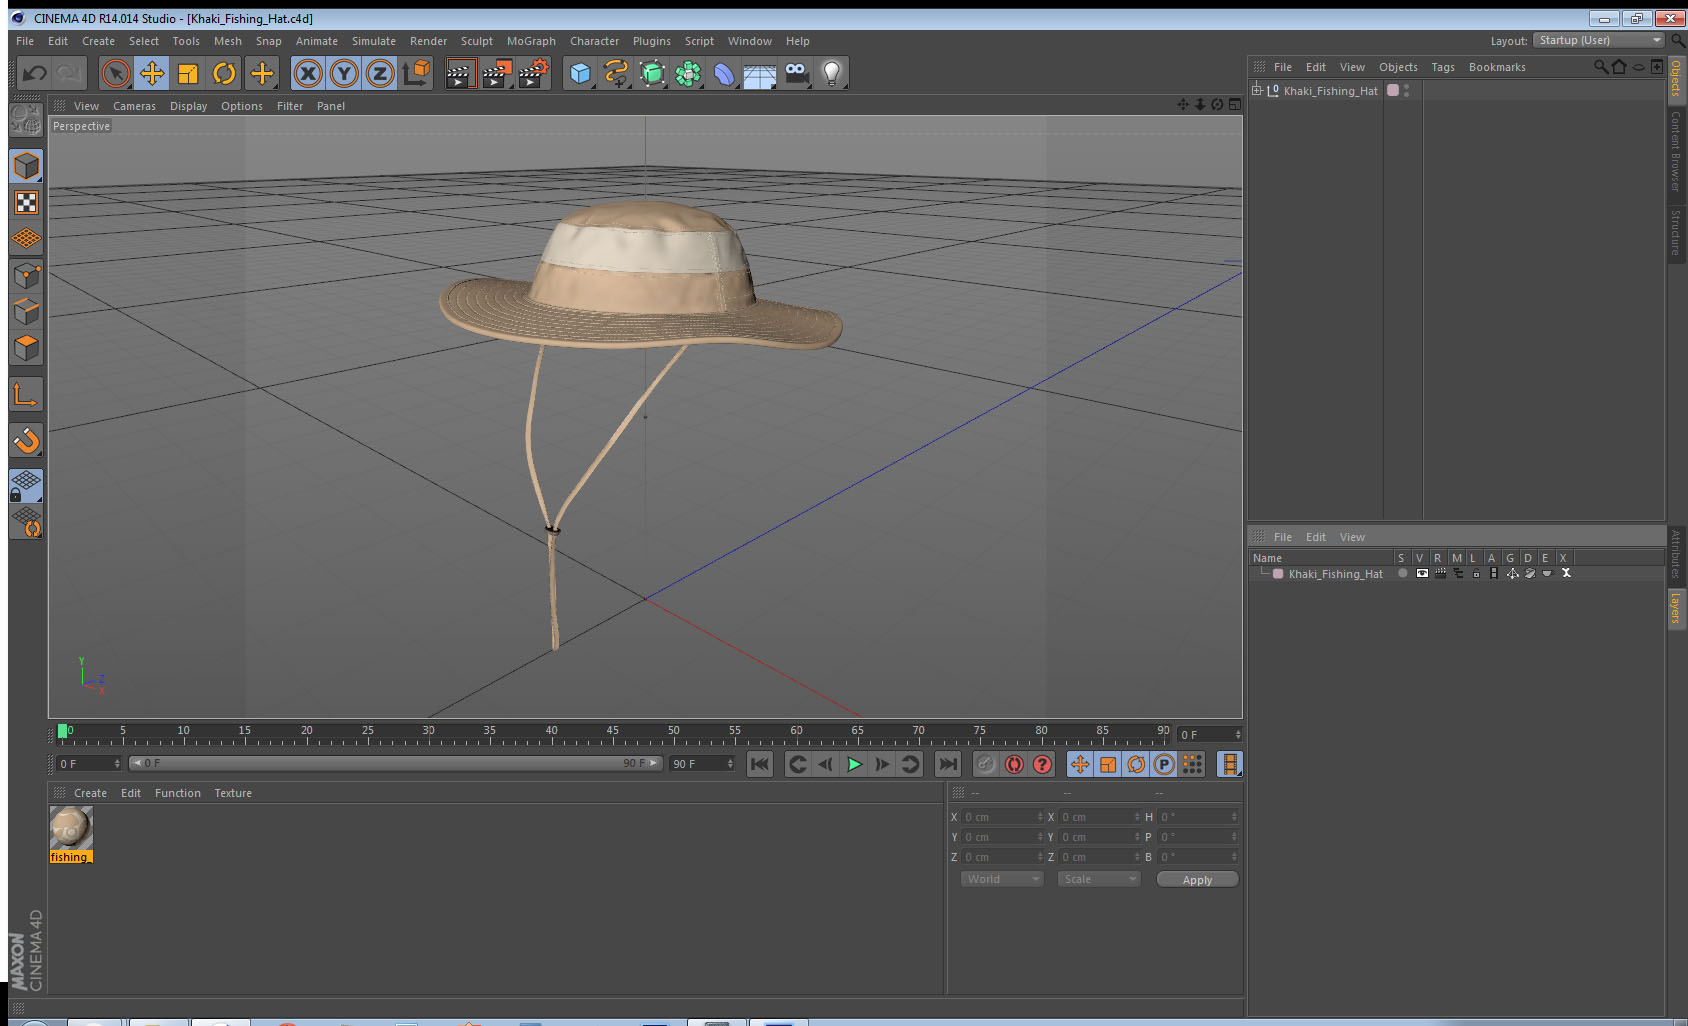
Task: Click the X position input field
Action: coord(1002,817)
